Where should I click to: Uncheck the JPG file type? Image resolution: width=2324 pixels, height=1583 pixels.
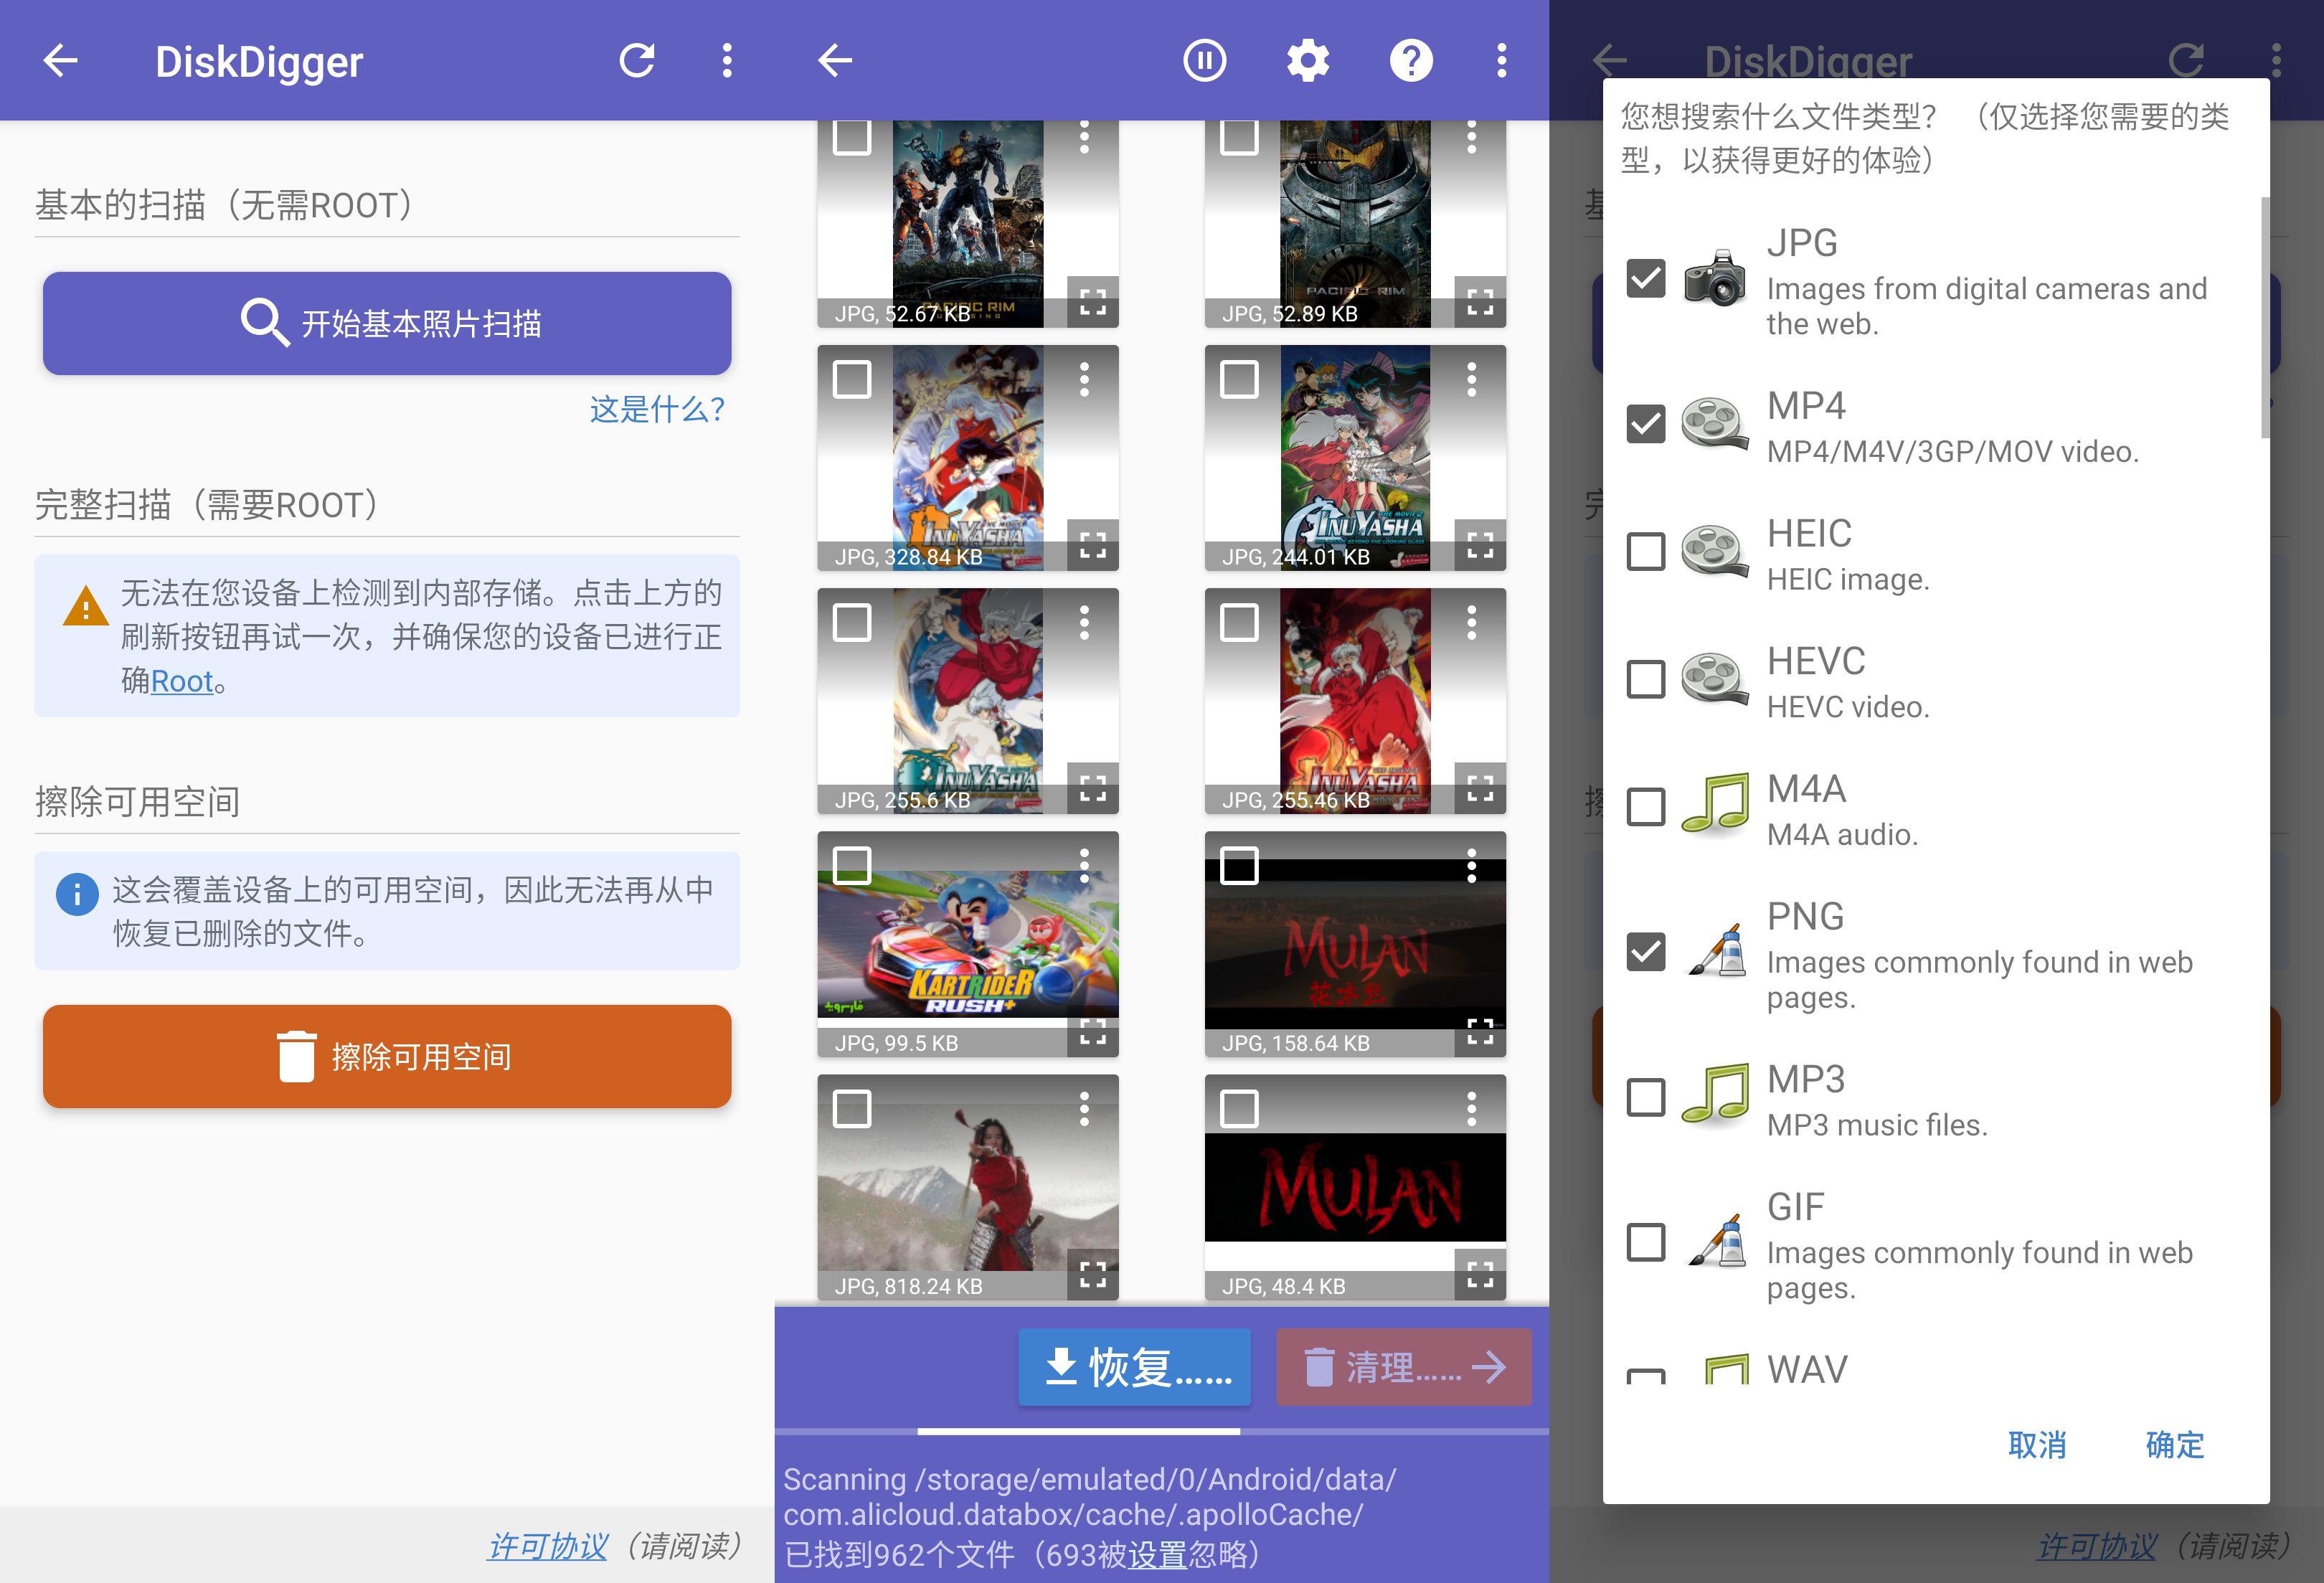(x=1645, y=278)
